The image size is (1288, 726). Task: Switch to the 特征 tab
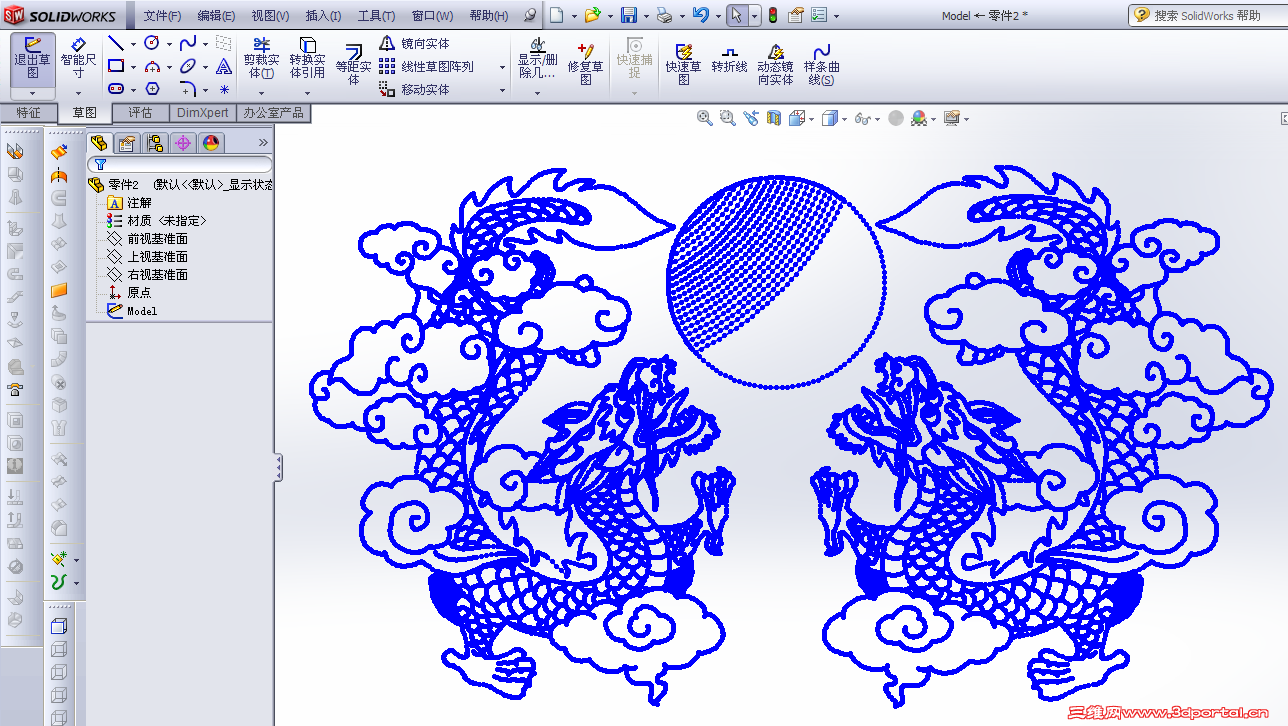[x=28, y=113]
